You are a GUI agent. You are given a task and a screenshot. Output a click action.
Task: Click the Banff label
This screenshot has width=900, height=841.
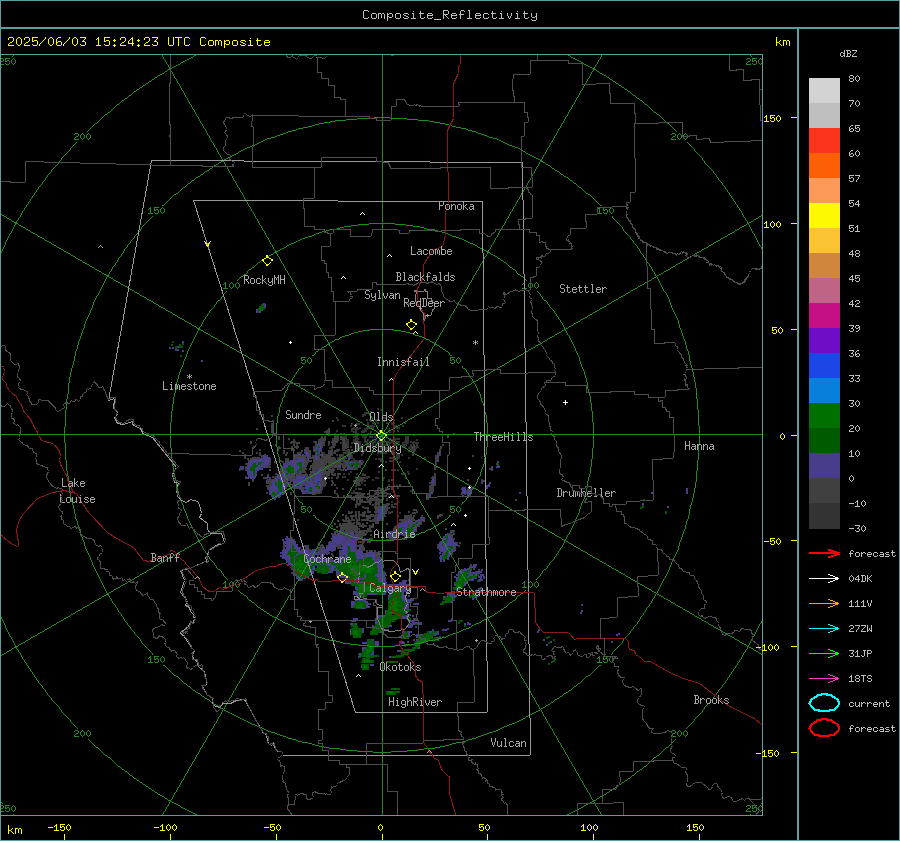(x=165, y=557)
